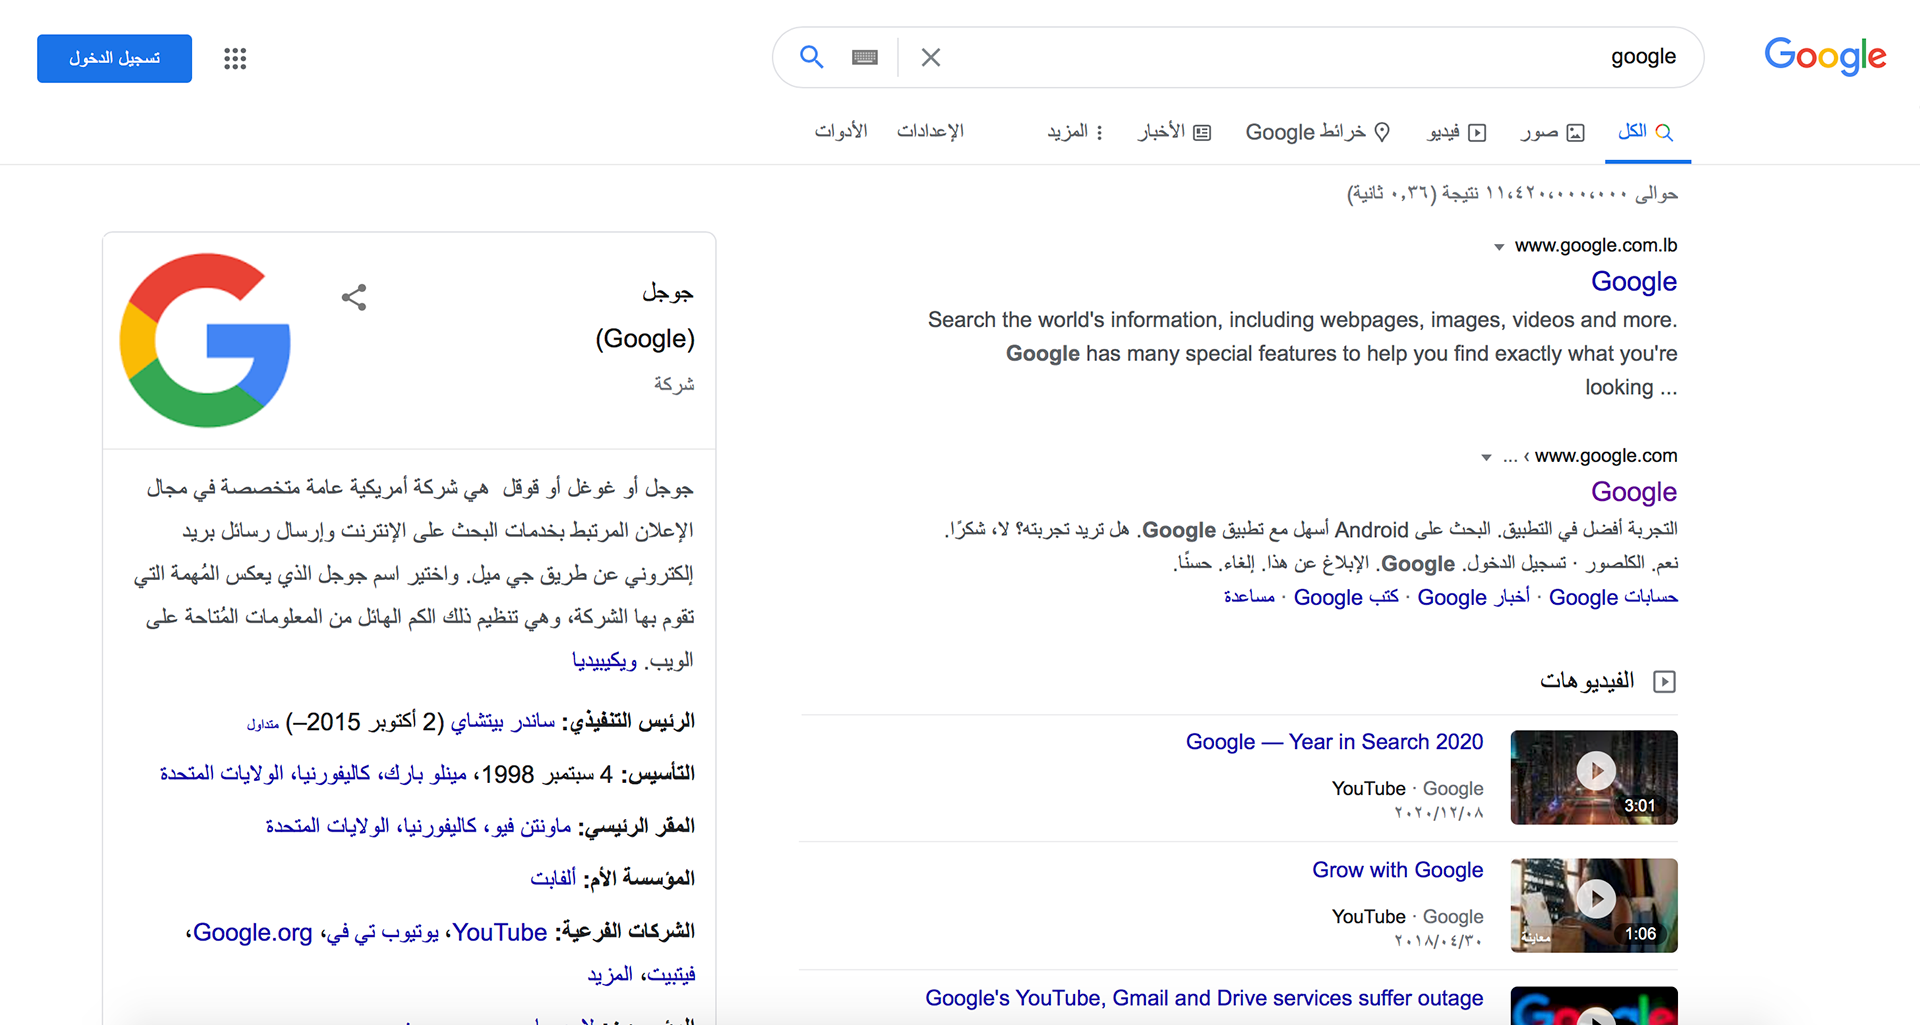Screen dimensions: 1920x1025
Task: Open the first Google result title link
Action: pos(1634,282)
